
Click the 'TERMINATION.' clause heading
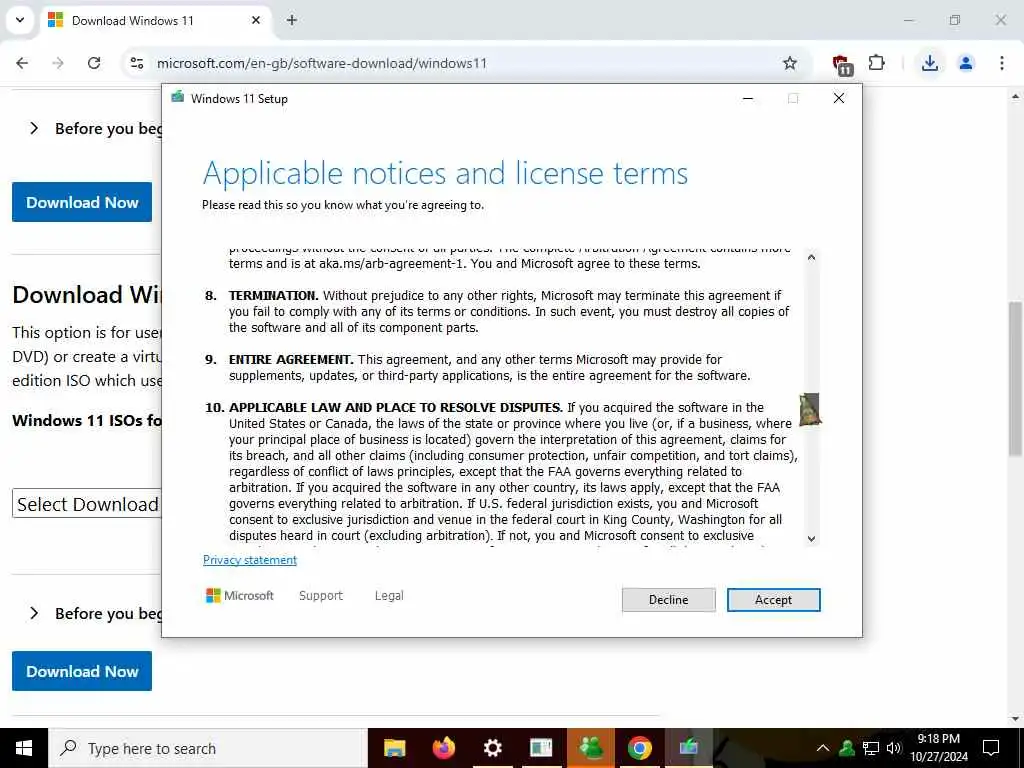273,296
